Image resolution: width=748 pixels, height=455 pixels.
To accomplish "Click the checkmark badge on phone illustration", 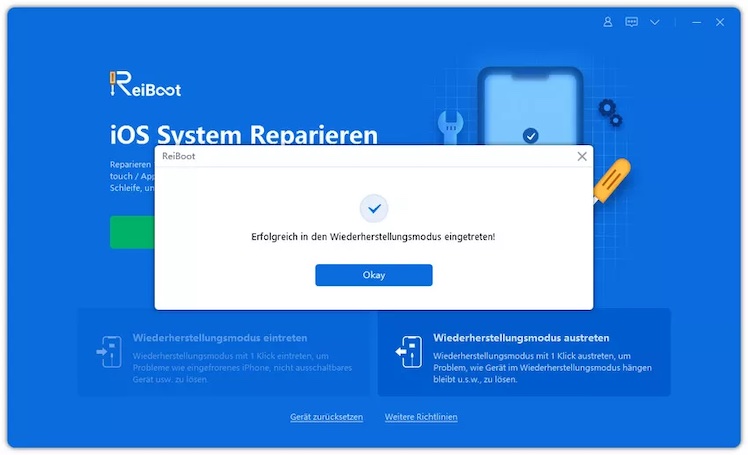I will [530, 136].
